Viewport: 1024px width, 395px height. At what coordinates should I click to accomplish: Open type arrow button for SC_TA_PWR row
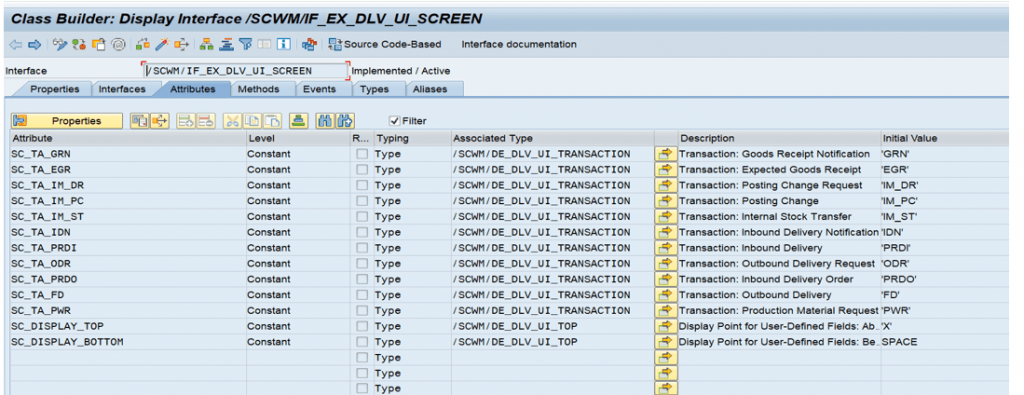point(665,311)
